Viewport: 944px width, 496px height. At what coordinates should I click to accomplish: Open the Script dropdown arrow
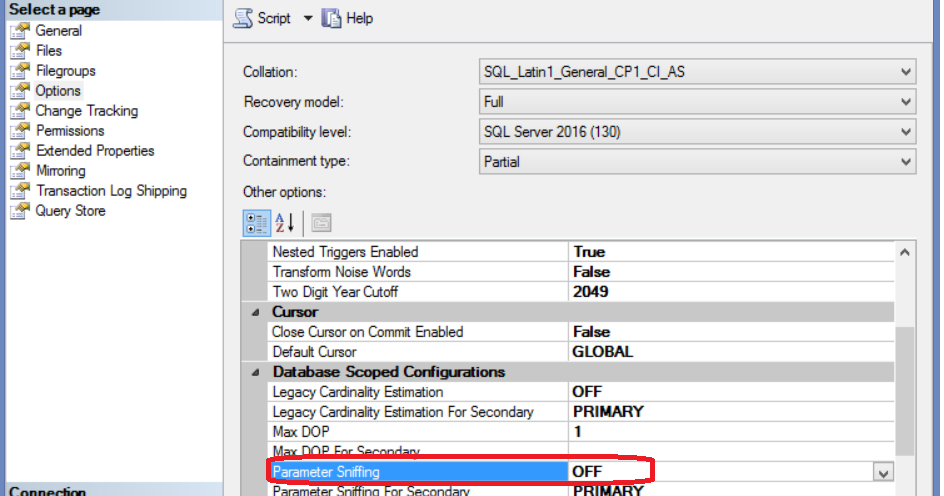308,18
